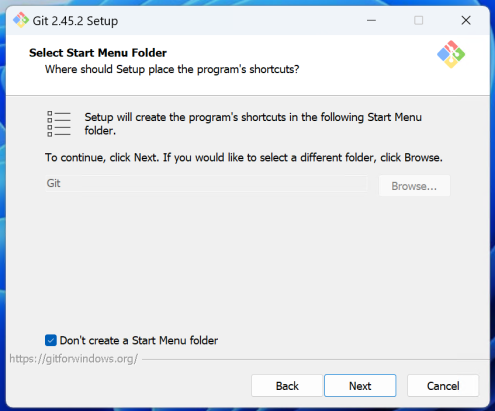Click the "Select Start Menu Folder" heading
This screenshot has width=495, height=411.
[98, 53]
